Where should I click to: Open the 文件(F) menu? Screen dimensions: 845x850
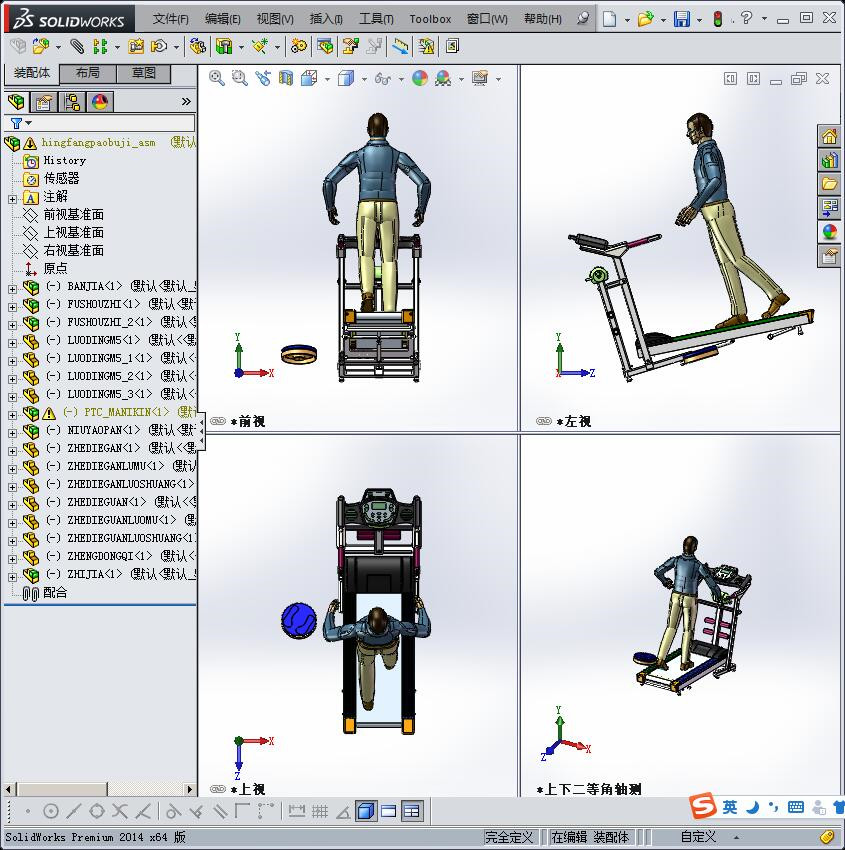pyautogui.click(x=170, y=19)
